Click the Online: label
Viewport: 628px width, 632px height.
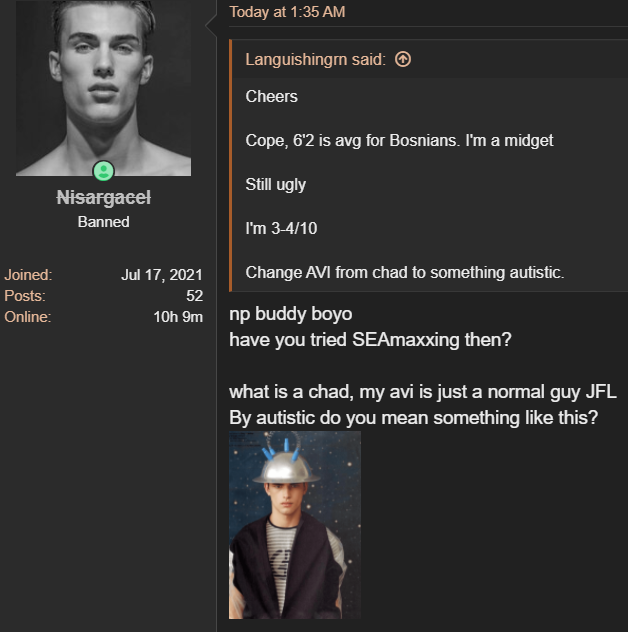[x=27, y=317]
